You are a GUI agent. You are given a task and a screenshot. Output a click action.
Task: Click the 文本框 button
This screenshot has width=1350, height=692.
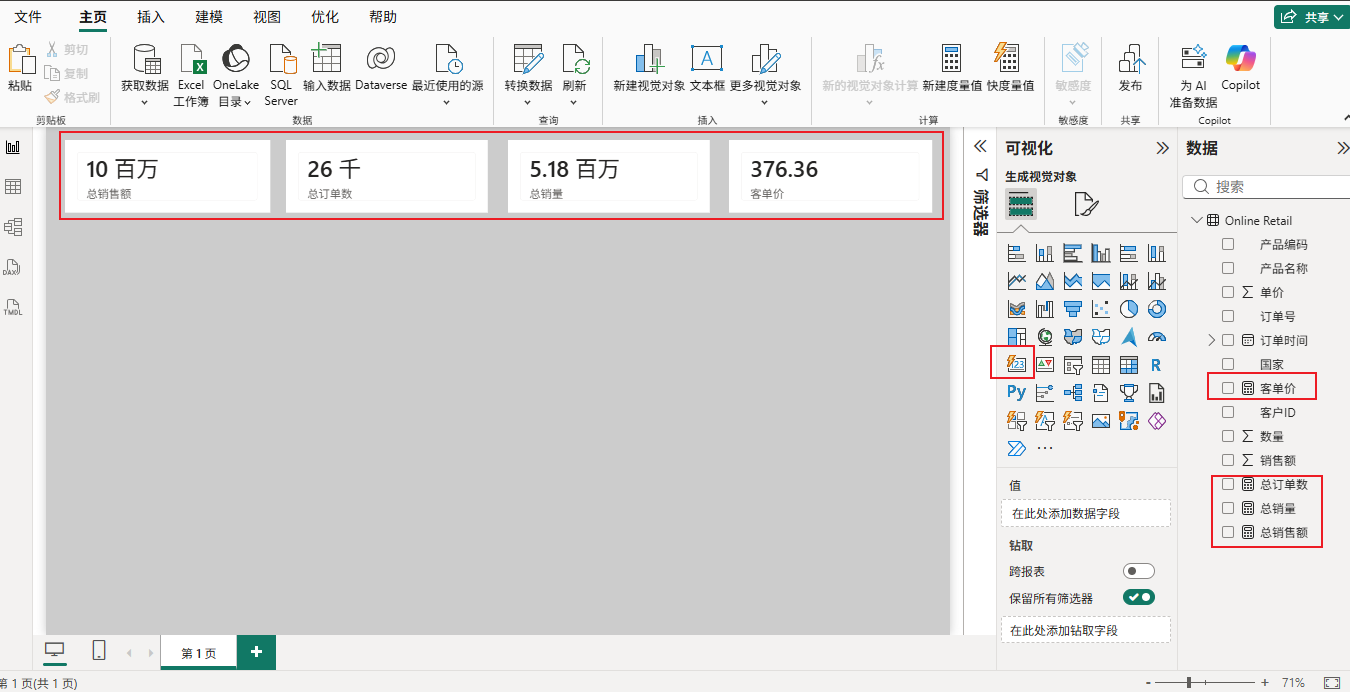[x=707, y=69]
